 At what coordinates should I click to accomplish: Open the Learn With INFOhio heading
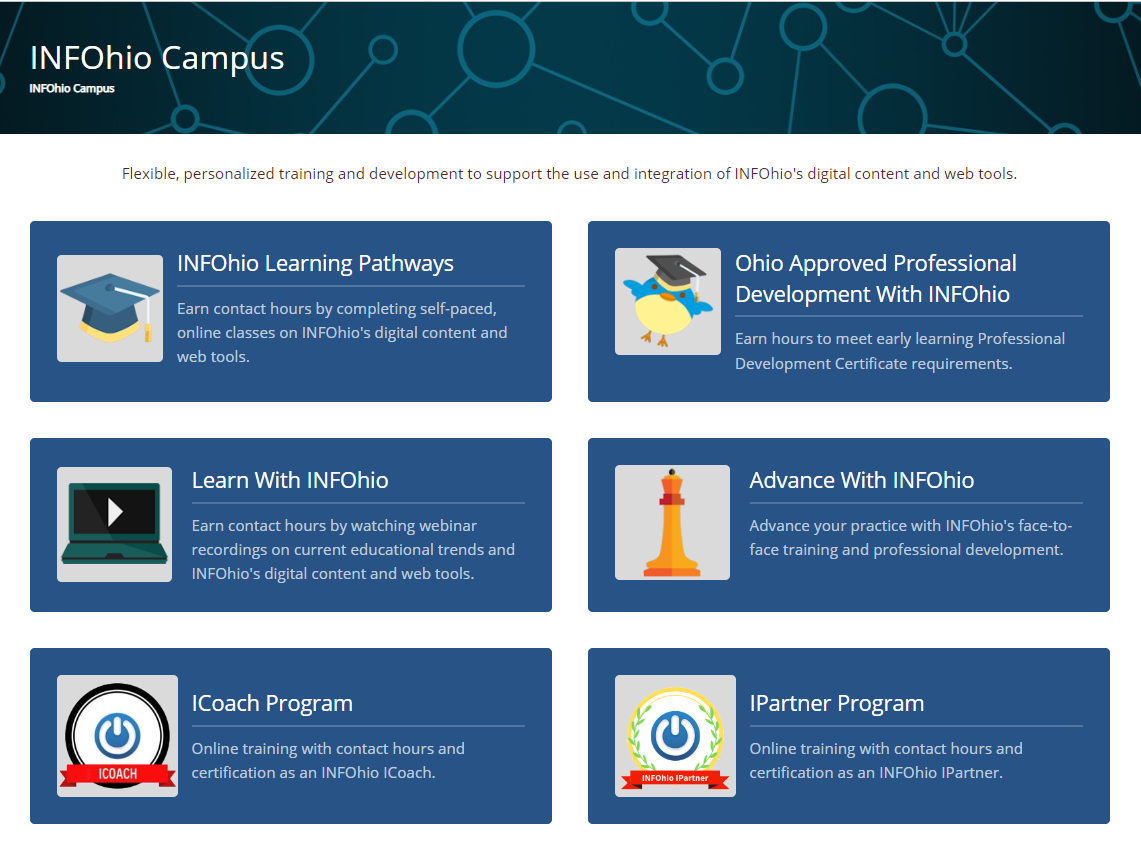[290, 480]
